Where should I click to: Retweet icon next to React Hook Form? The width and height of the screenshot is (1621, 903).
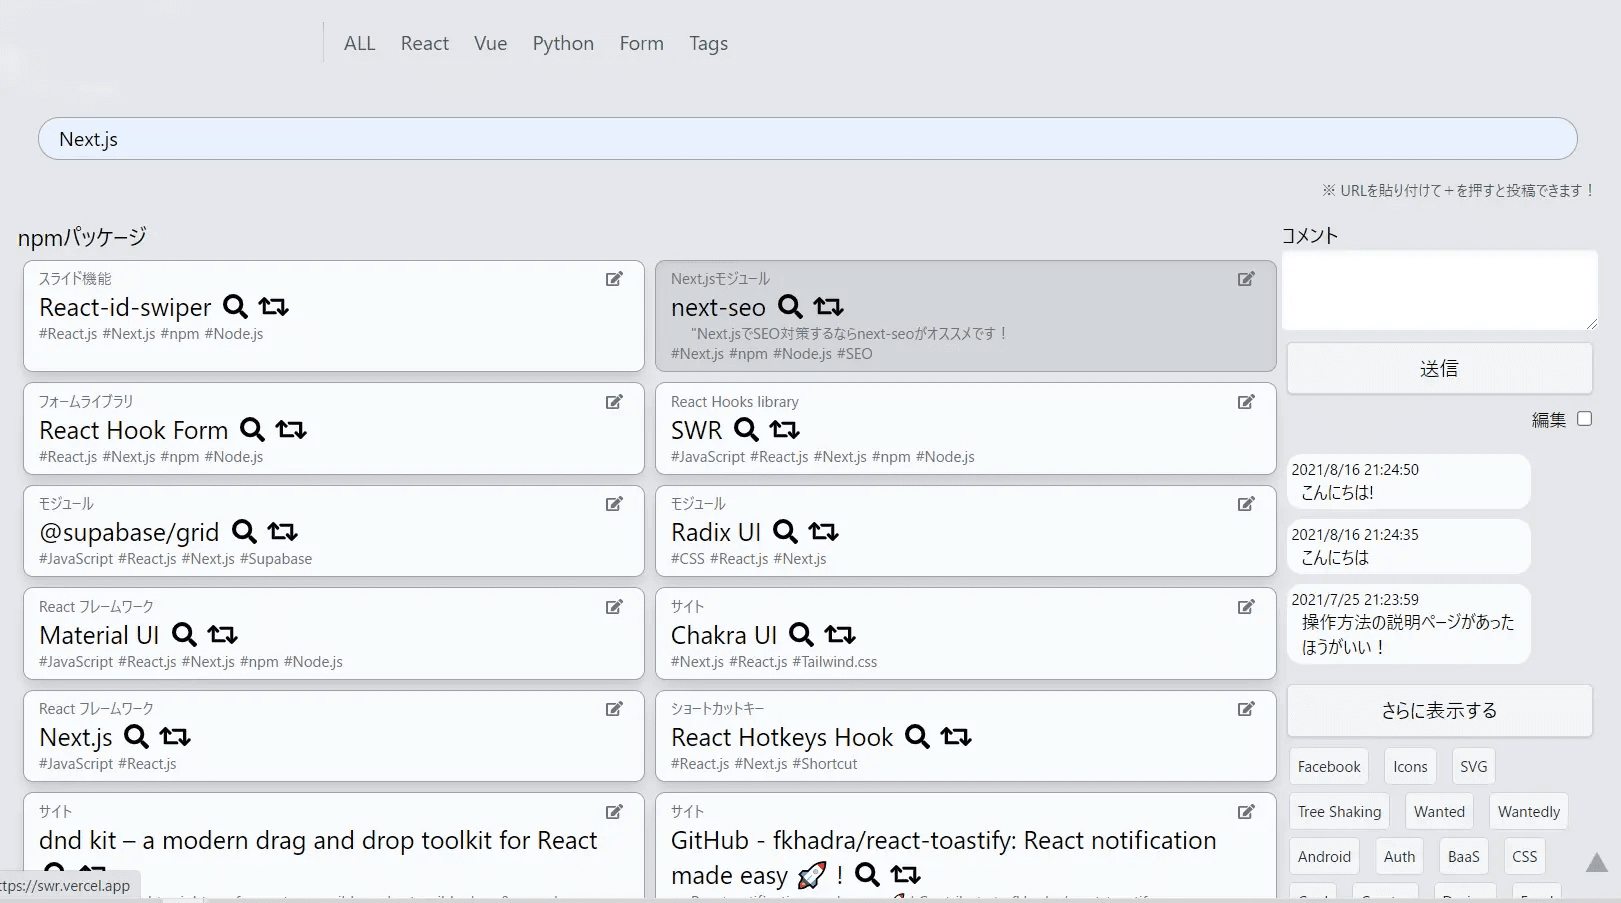[x=291, y=430]
